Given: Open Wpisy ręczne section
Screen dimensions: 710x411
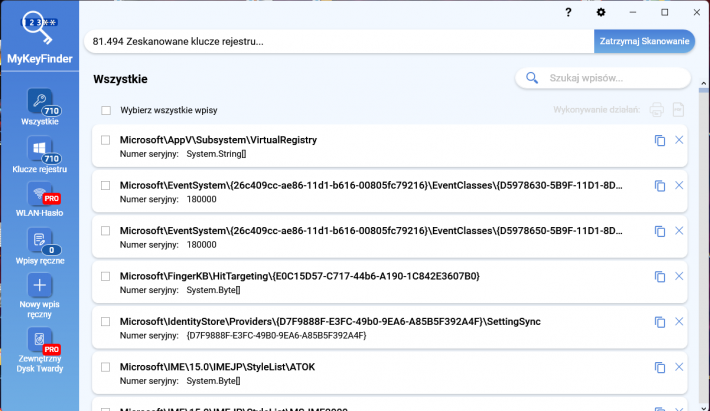Looking at the screenshot, I should tap(39, 246).
